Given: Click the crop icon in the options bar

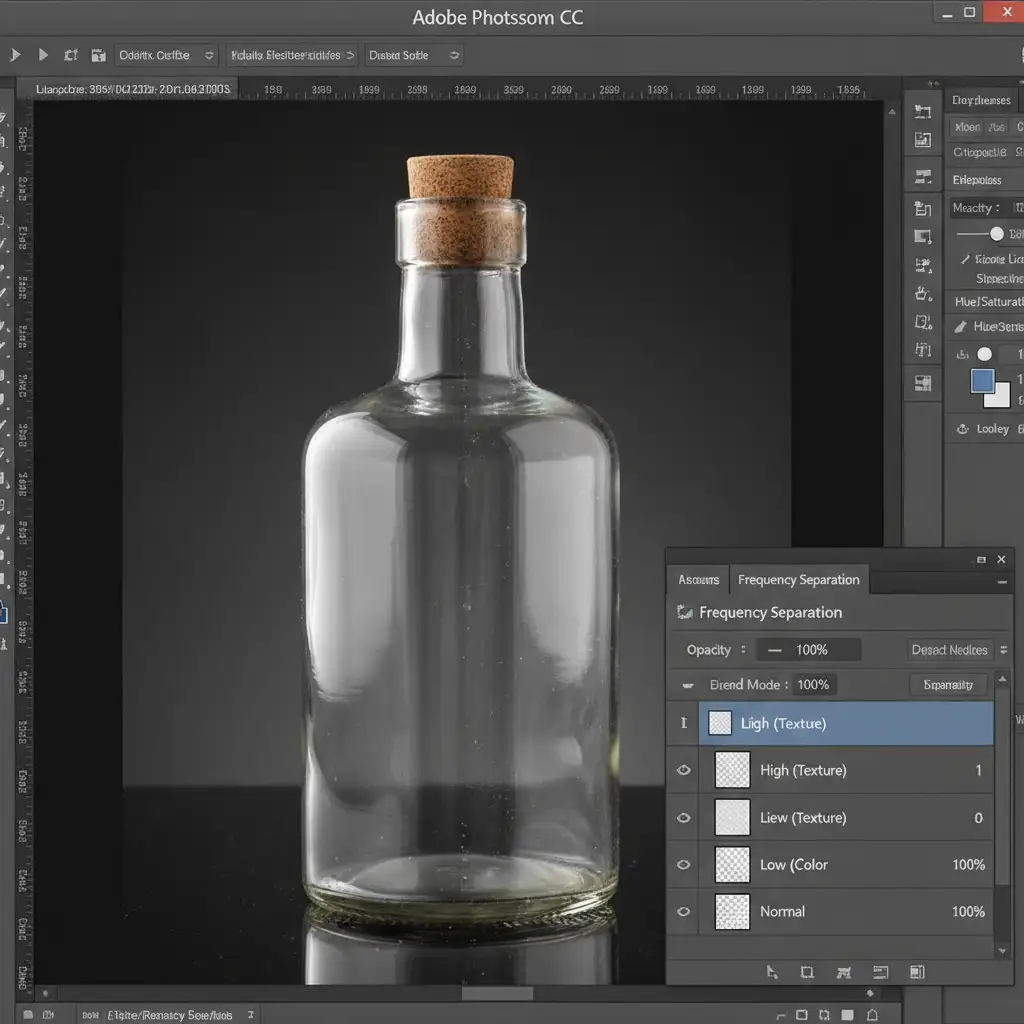Looking at the screenshot, I should pyautogui.click(x=71, y=55).
